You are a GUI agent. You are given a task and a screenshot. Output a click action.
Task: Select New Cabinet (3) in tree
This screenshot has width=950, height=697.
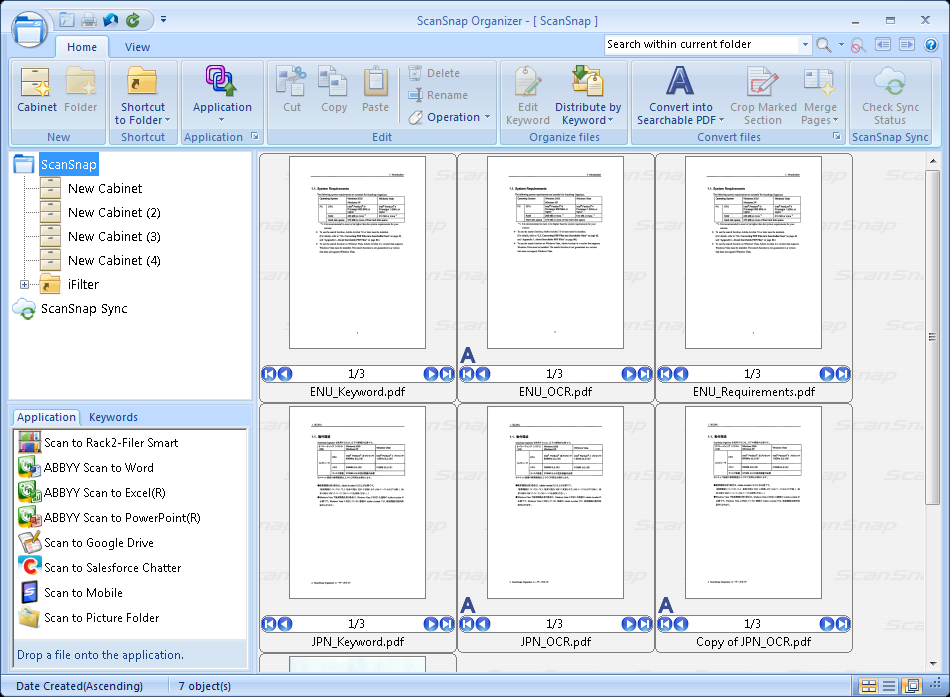click(114, 237)
